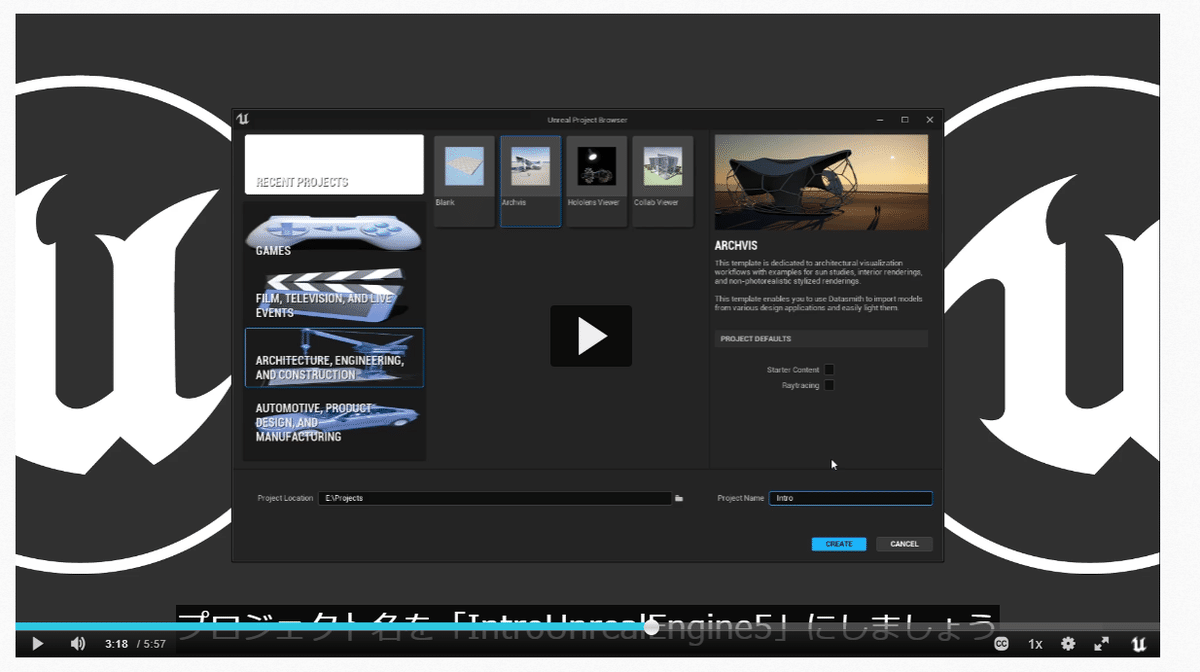Select the Blank template thumbnail
This screenshot has width=1200, height=672.
(464, 181)
